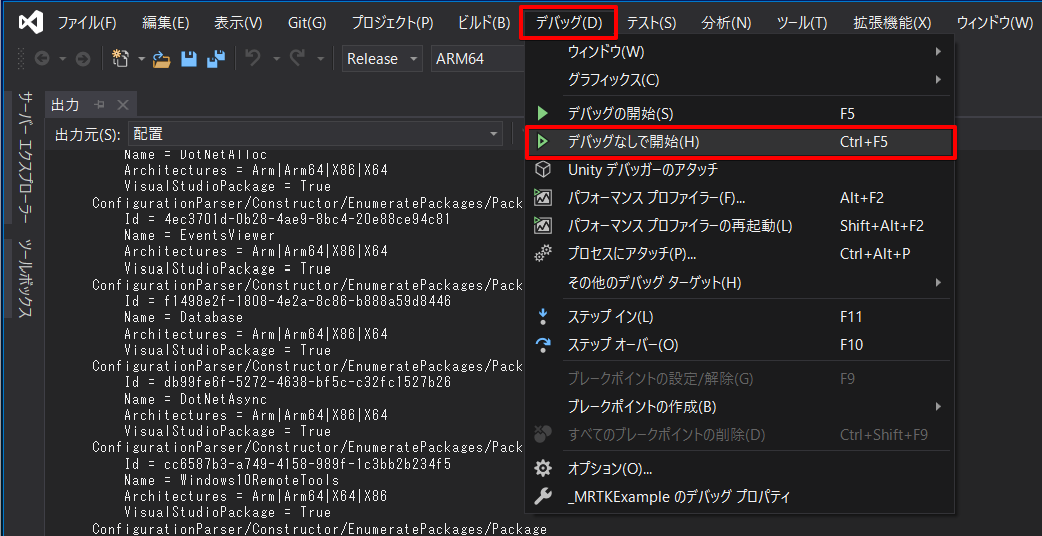
Task: Open the ARM64 platform dropdown
Action: point(477,59)
